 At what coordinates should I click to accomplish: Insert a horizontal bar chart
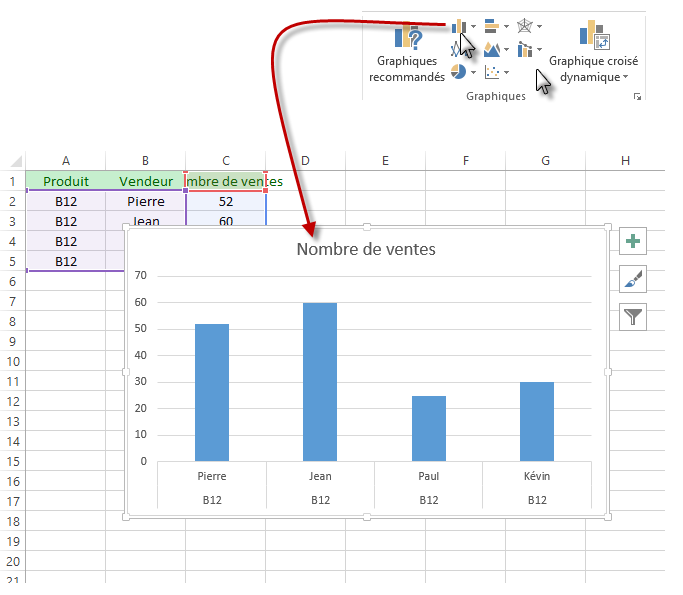(x=492, y=26)
